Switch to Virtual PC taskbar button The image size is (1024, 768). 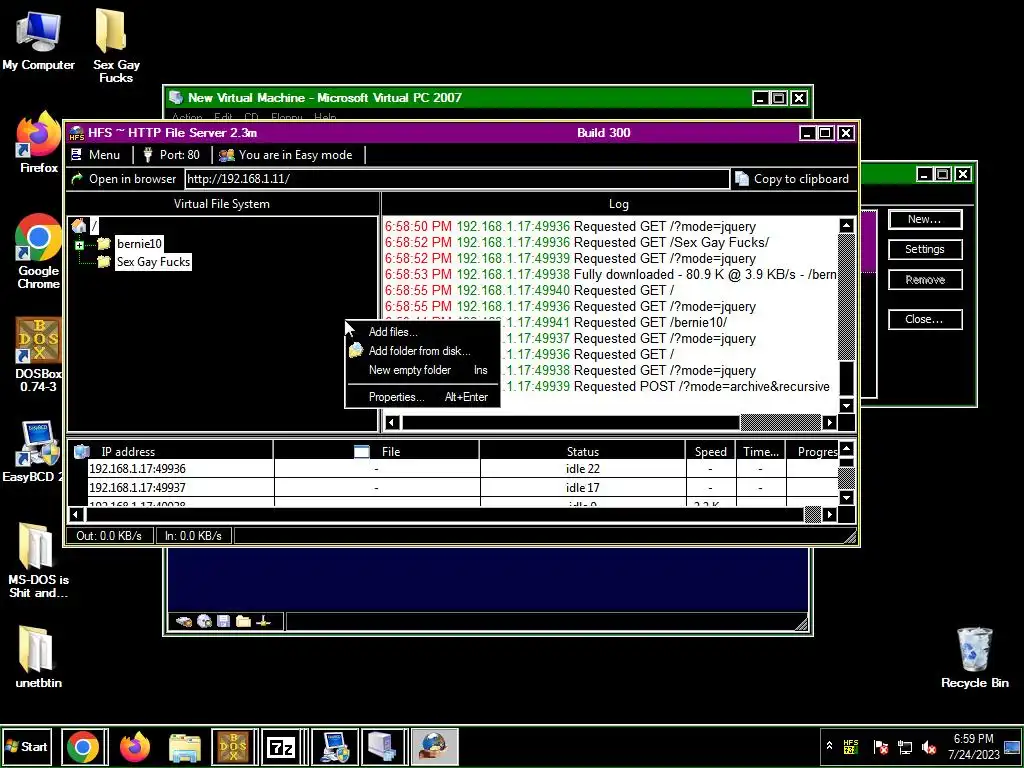point(383,747)
